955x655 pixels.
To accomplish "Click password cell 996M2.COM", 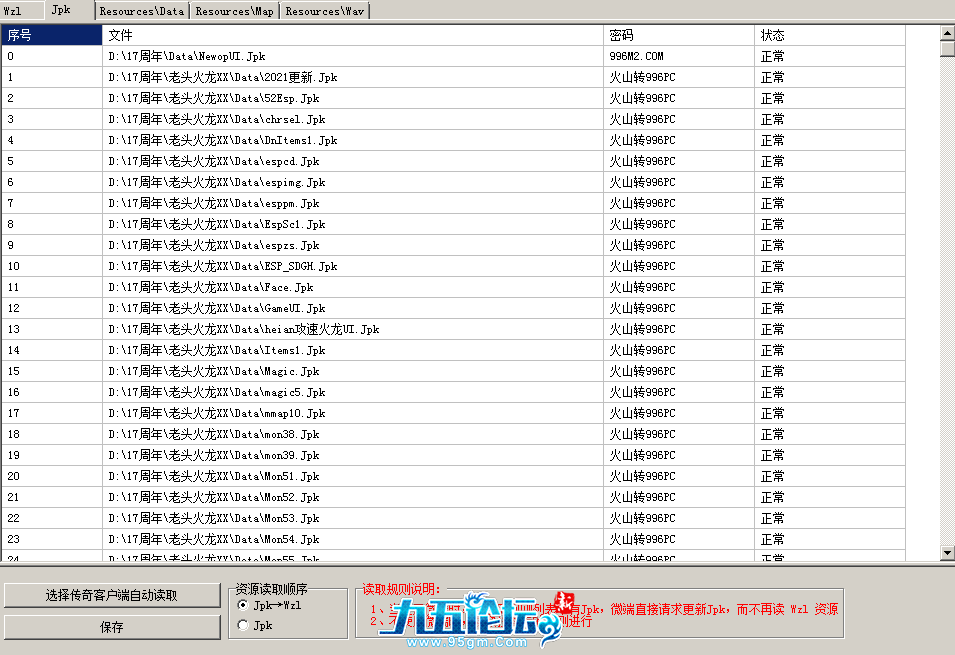I will pyautogui.click(x=636, y=57).
